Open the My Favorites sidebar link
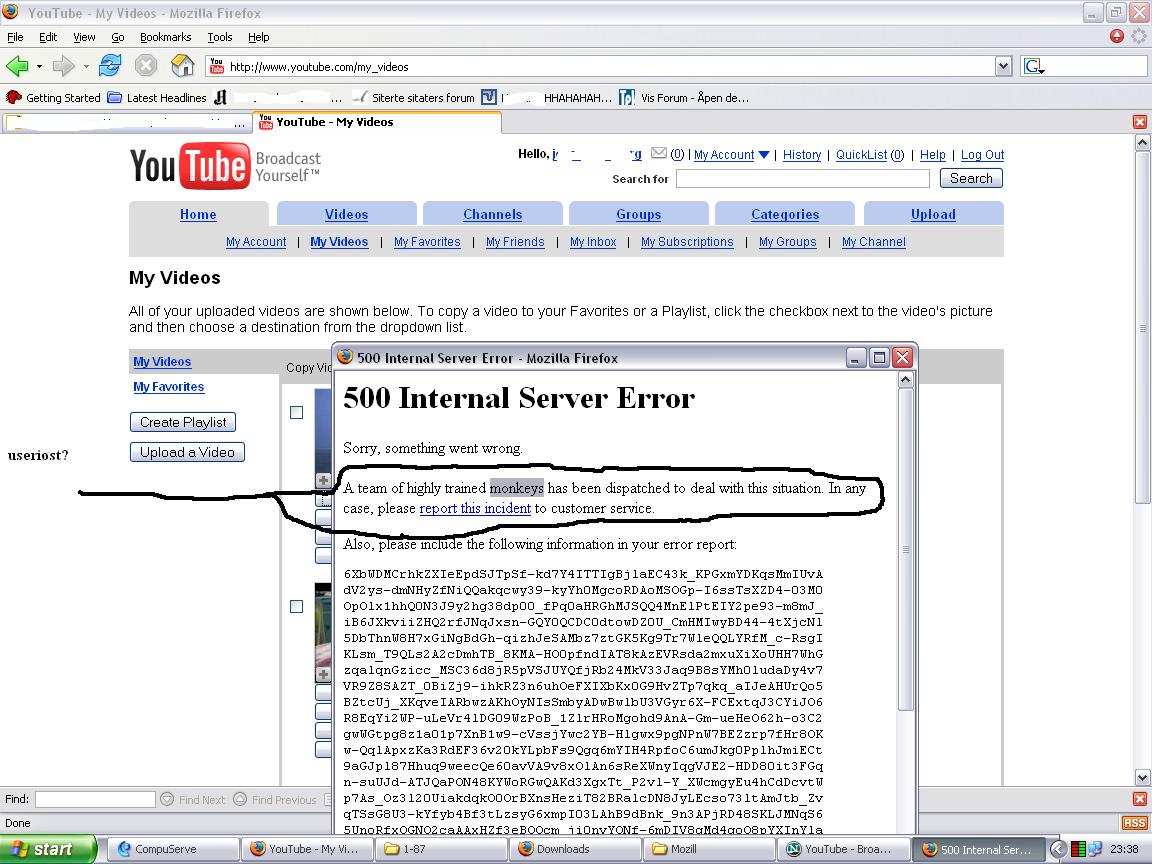This screenshot has height=864, width=1152. tap(169, 387)
